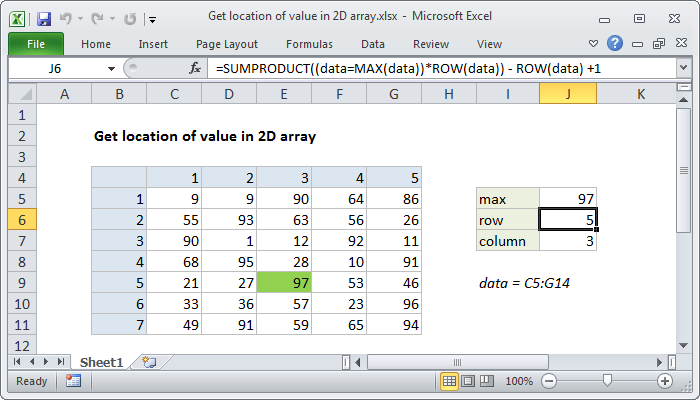The height and width of the screenshot is (400, 700).
Task: Click the Save icon in Quick Access Toolbar
Action: click(44, 17)
